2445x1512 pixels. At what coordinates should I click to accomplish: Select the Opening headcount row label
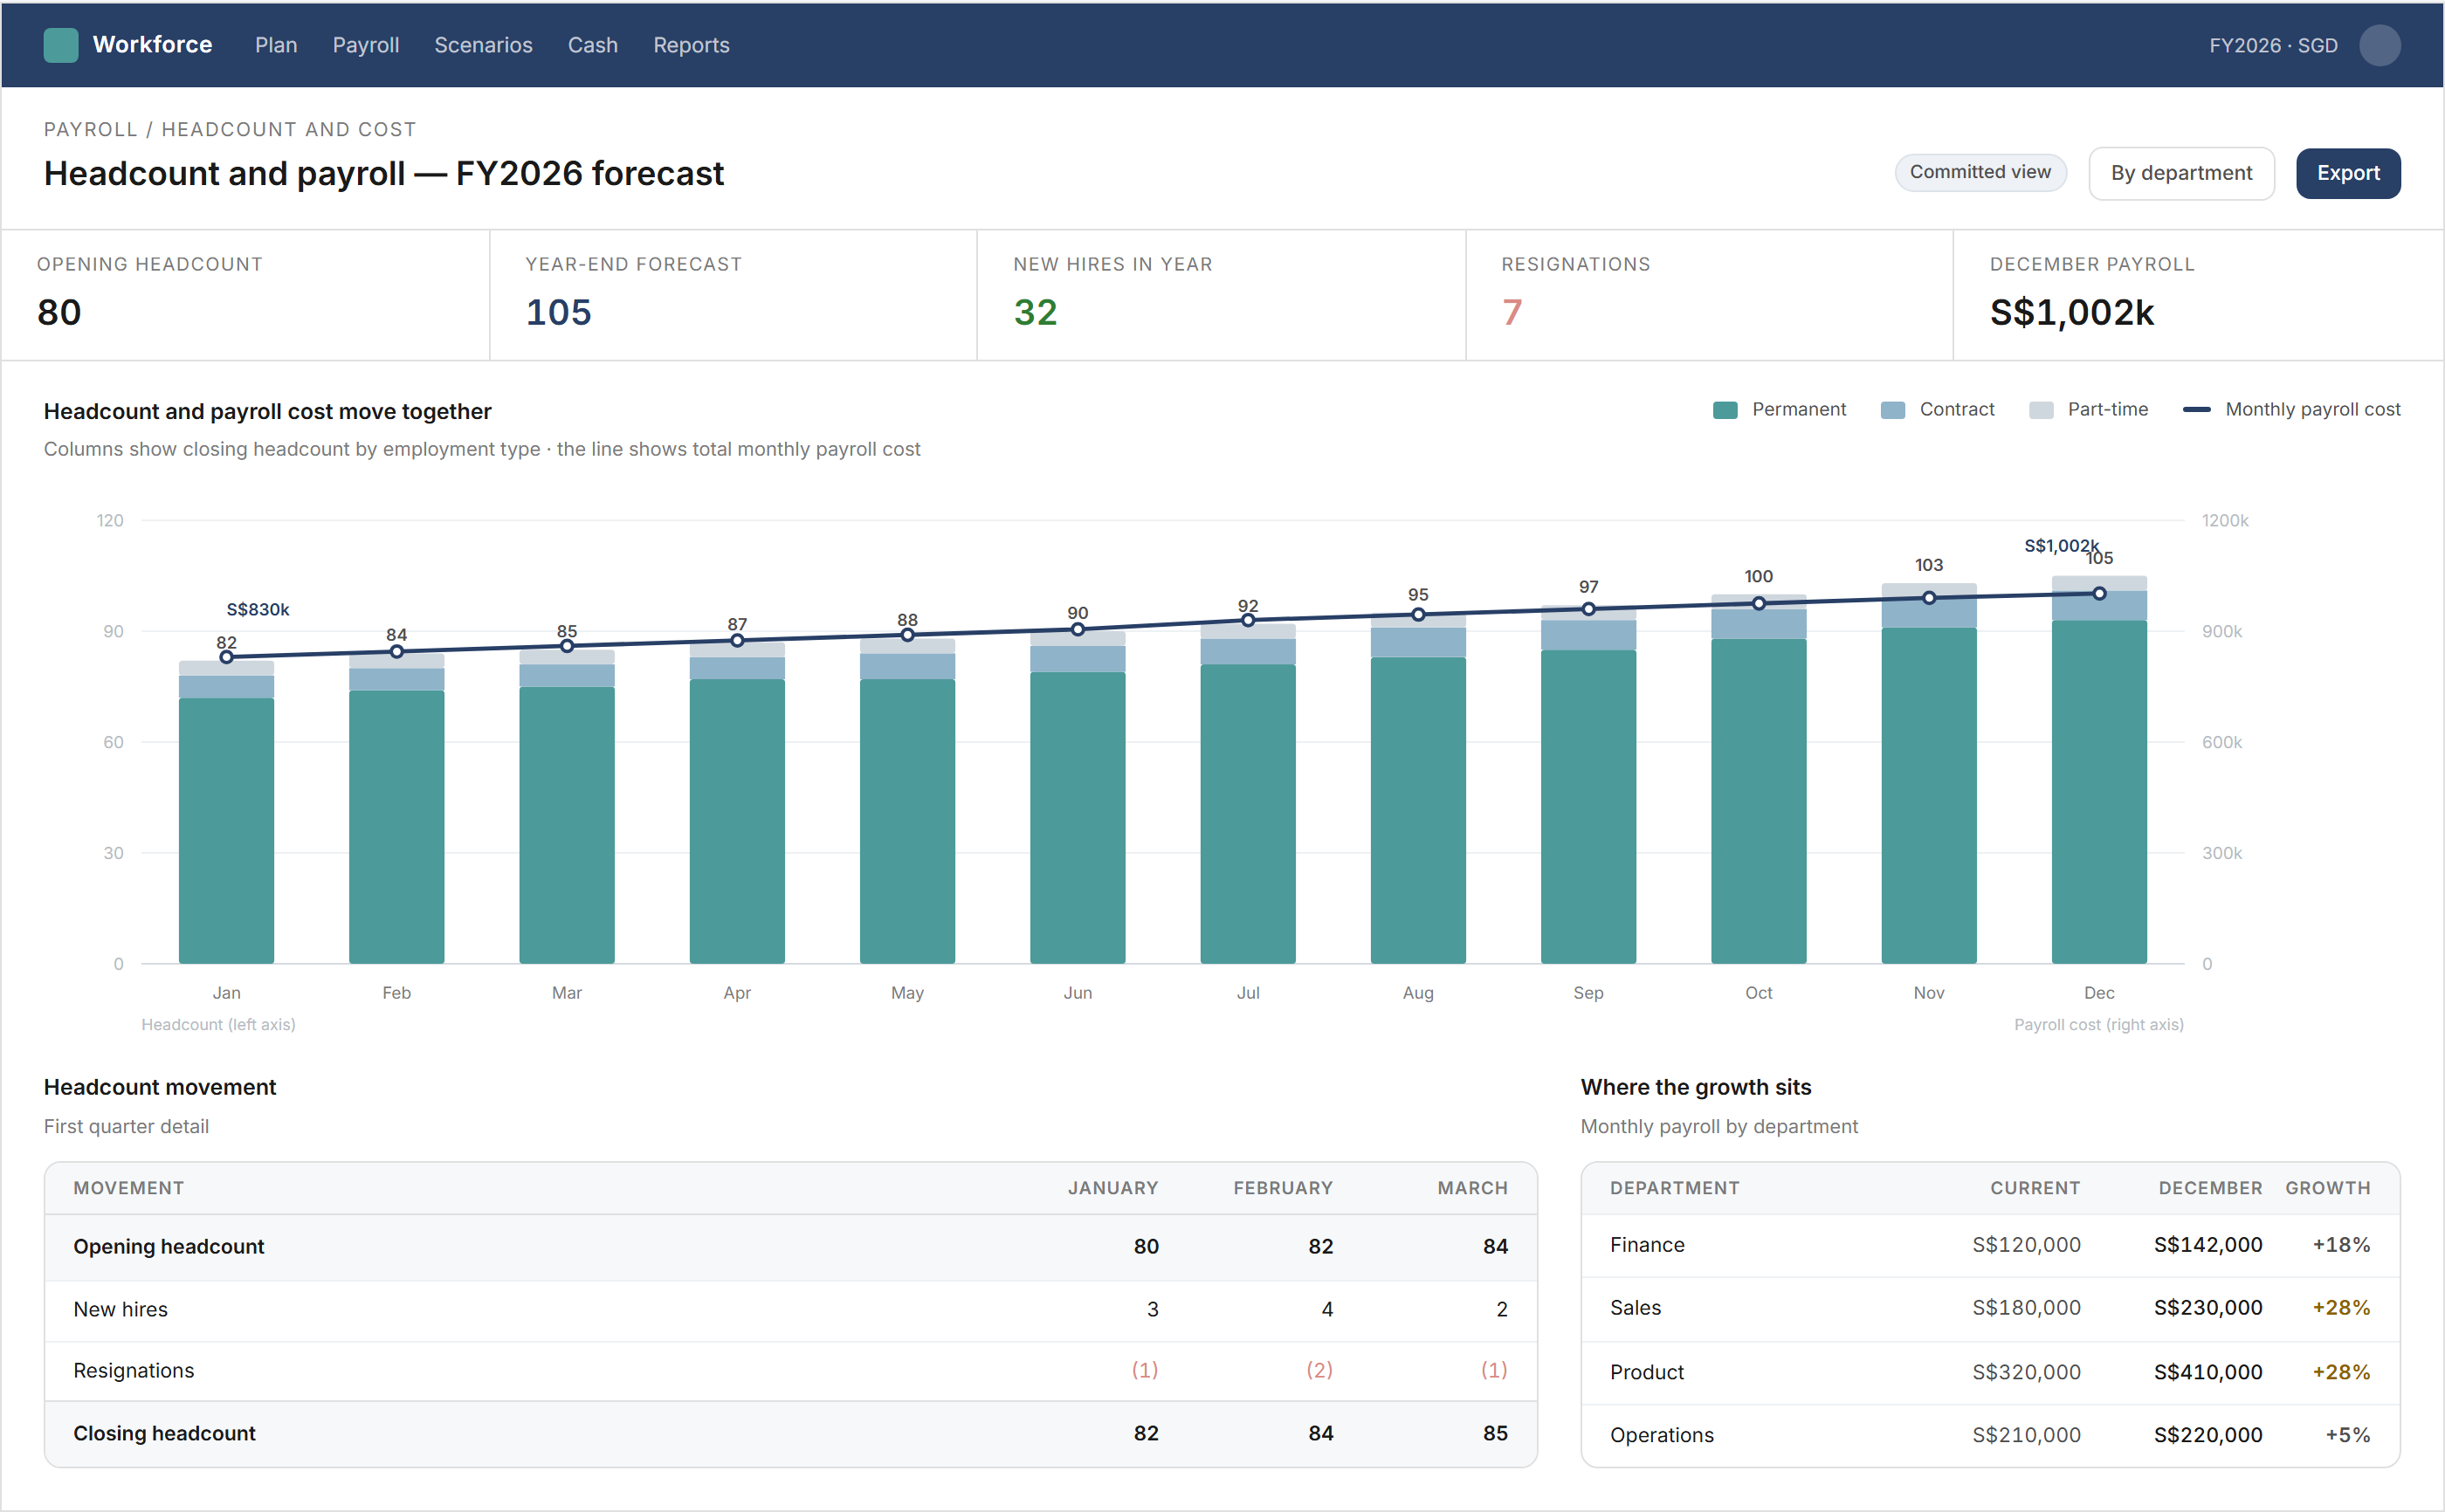pos(169,1247)
